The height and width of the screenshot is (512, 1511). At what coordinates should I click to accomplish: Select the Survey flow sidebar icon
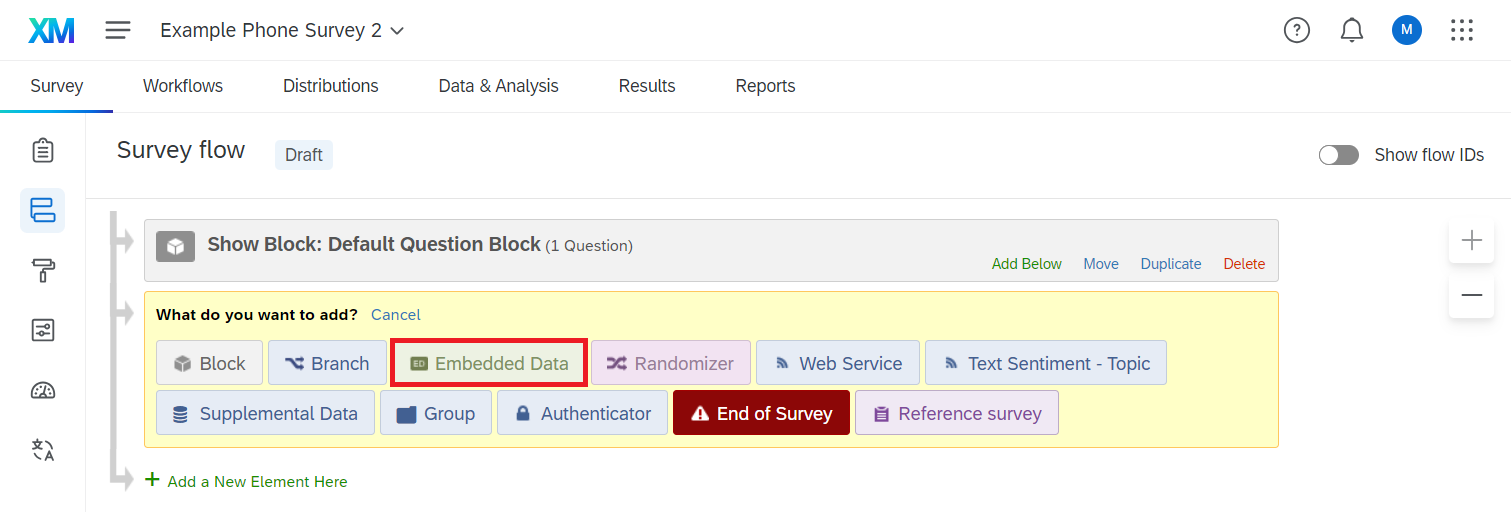coord(43,210)
